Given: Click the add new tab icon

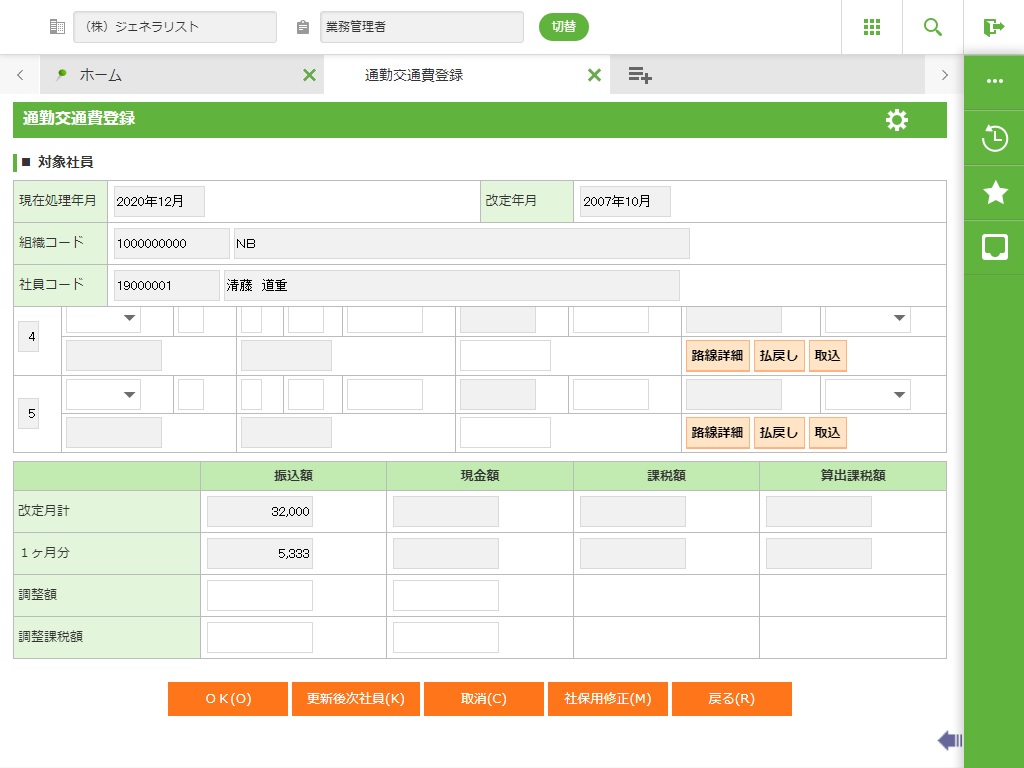Looking at the screenshot, I should click(640, 75).
